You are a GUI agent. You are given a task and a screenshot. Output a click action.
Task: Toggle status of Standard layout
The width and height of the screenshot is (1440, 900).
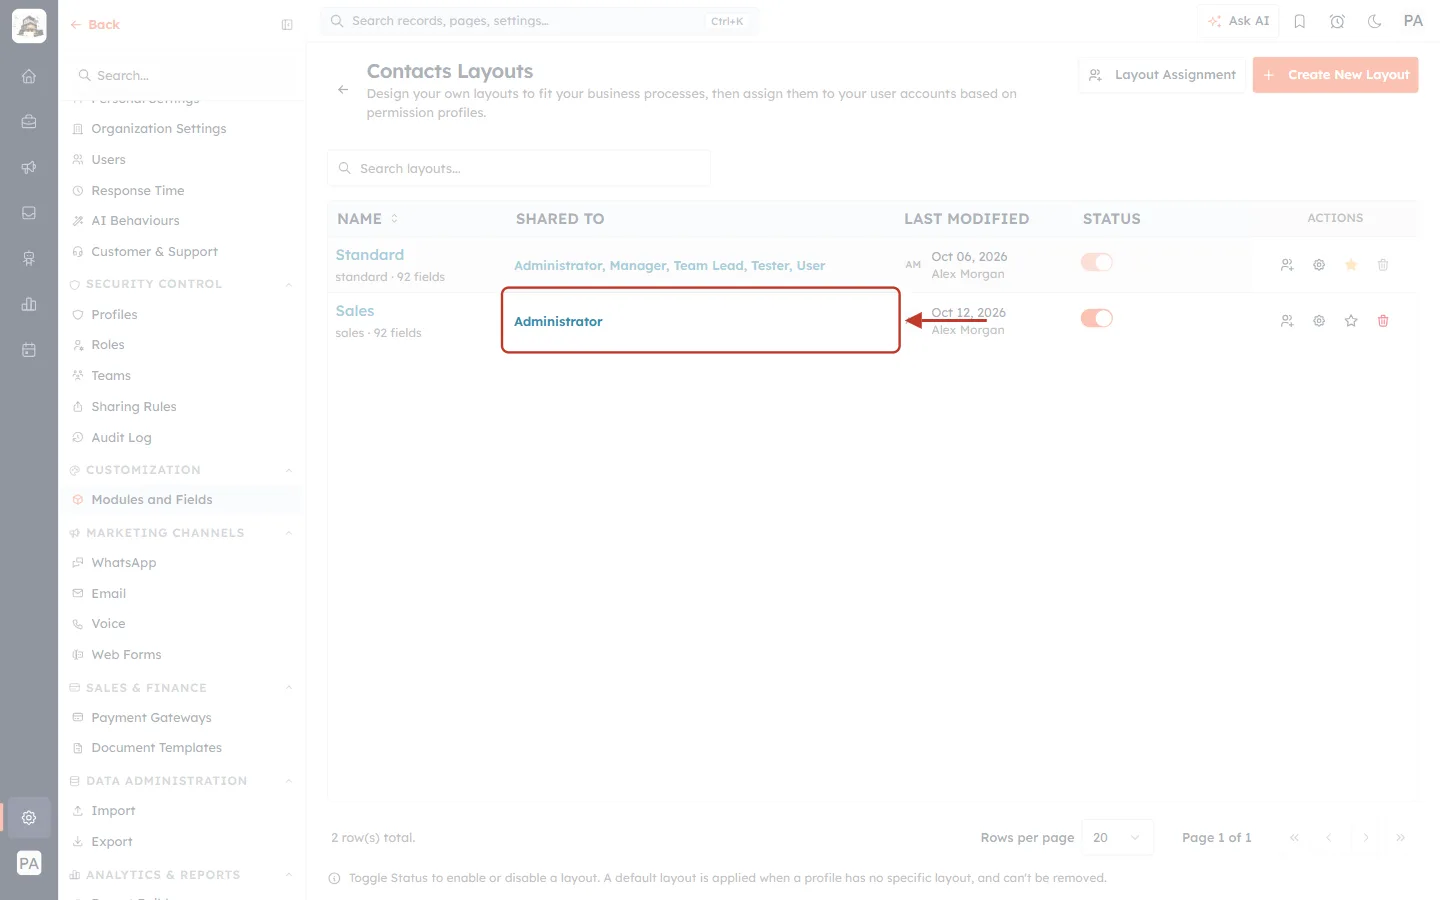[1097, 262]
